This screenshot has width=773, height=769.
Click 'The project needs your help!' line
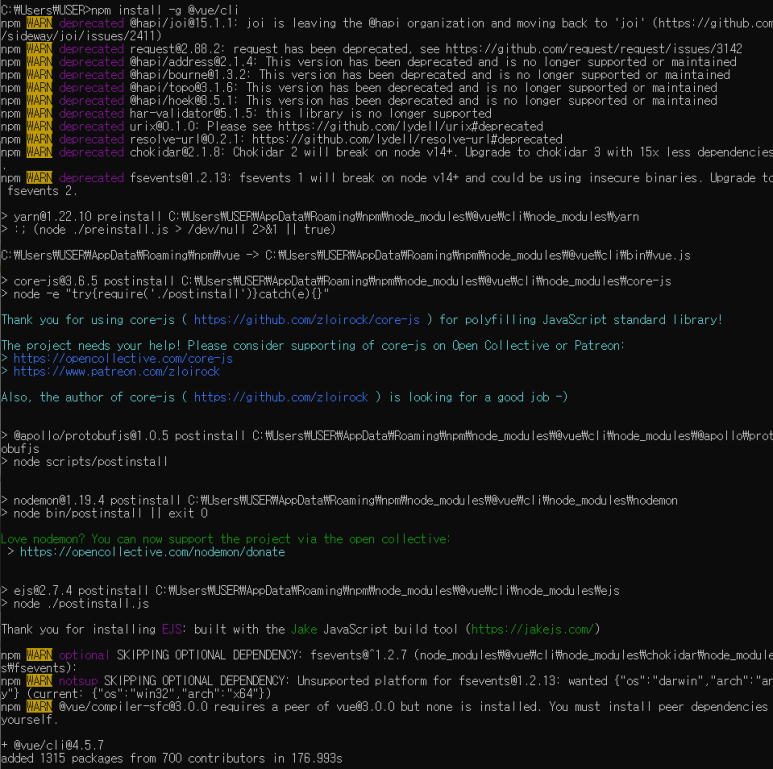(x=313, y=345)
